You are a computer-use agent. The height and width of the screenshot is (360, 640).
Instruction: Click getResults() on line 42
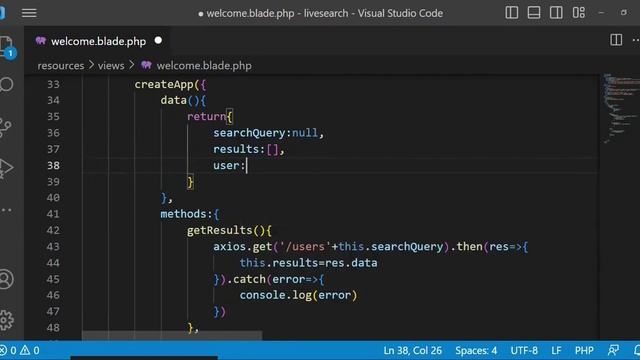coord(226,230)
